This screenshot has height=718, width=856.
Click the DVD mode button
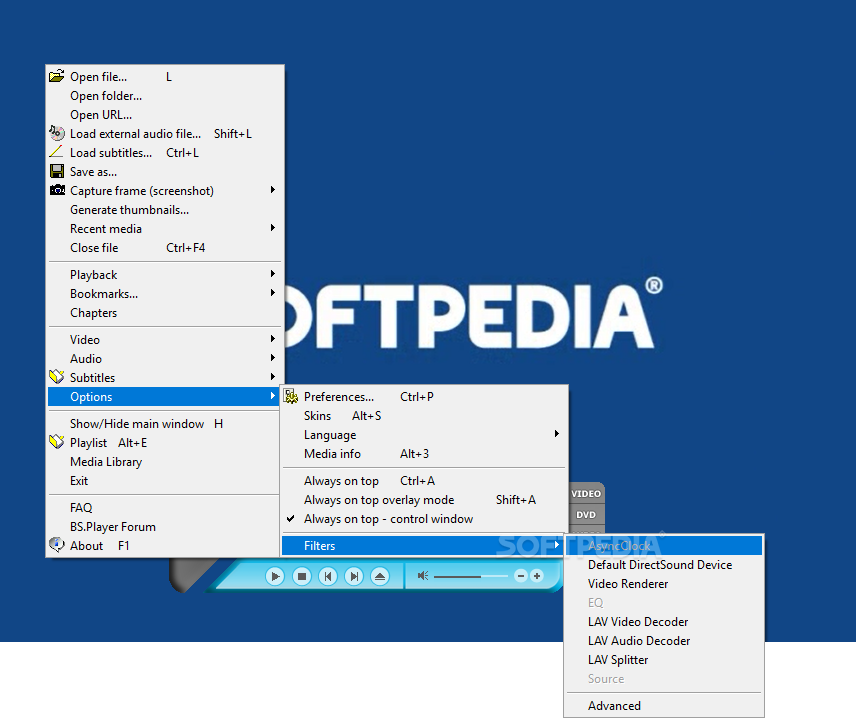coord(586,515)
